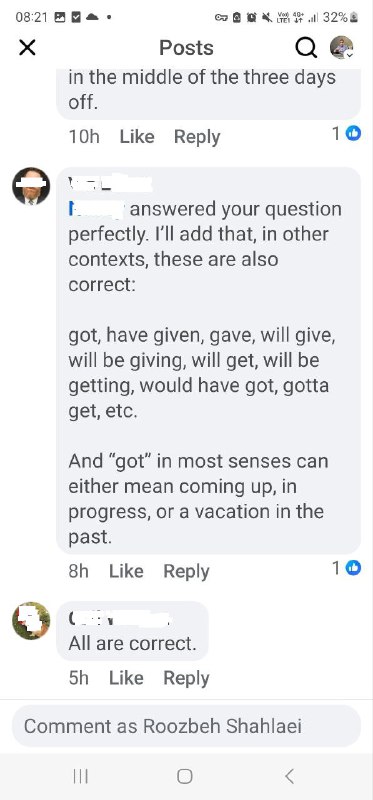This screenshot has height=800, width=373.
Task: Reply to the "All are correct." comment
Action: coord(186,679)
